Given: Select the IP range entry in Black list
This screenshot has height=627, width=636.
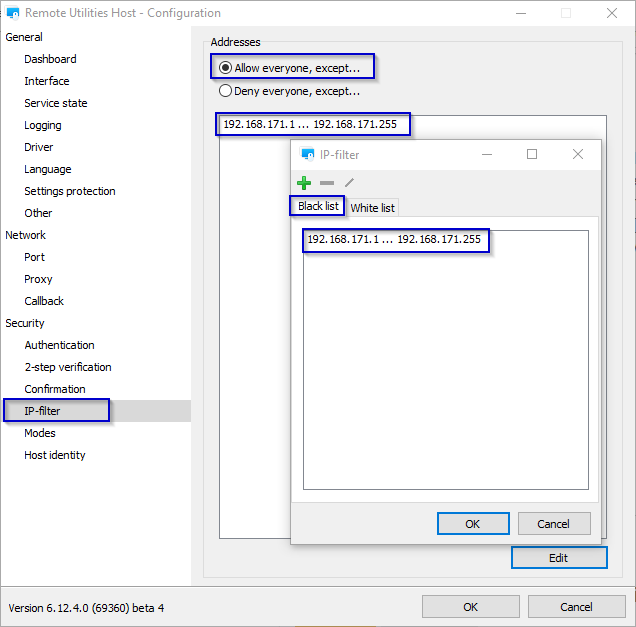Looking at the screenshot, I should click(394, 240).
